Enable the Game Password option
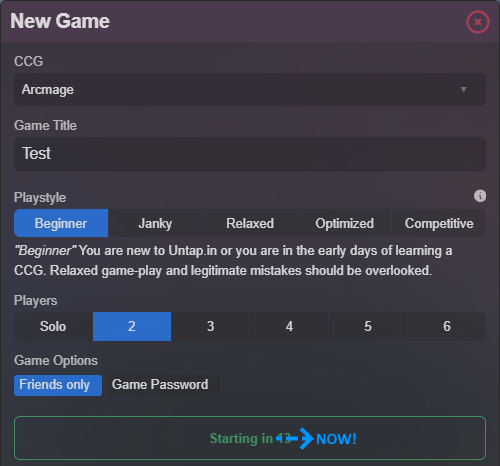500x466 pixels. coord(160,385)
